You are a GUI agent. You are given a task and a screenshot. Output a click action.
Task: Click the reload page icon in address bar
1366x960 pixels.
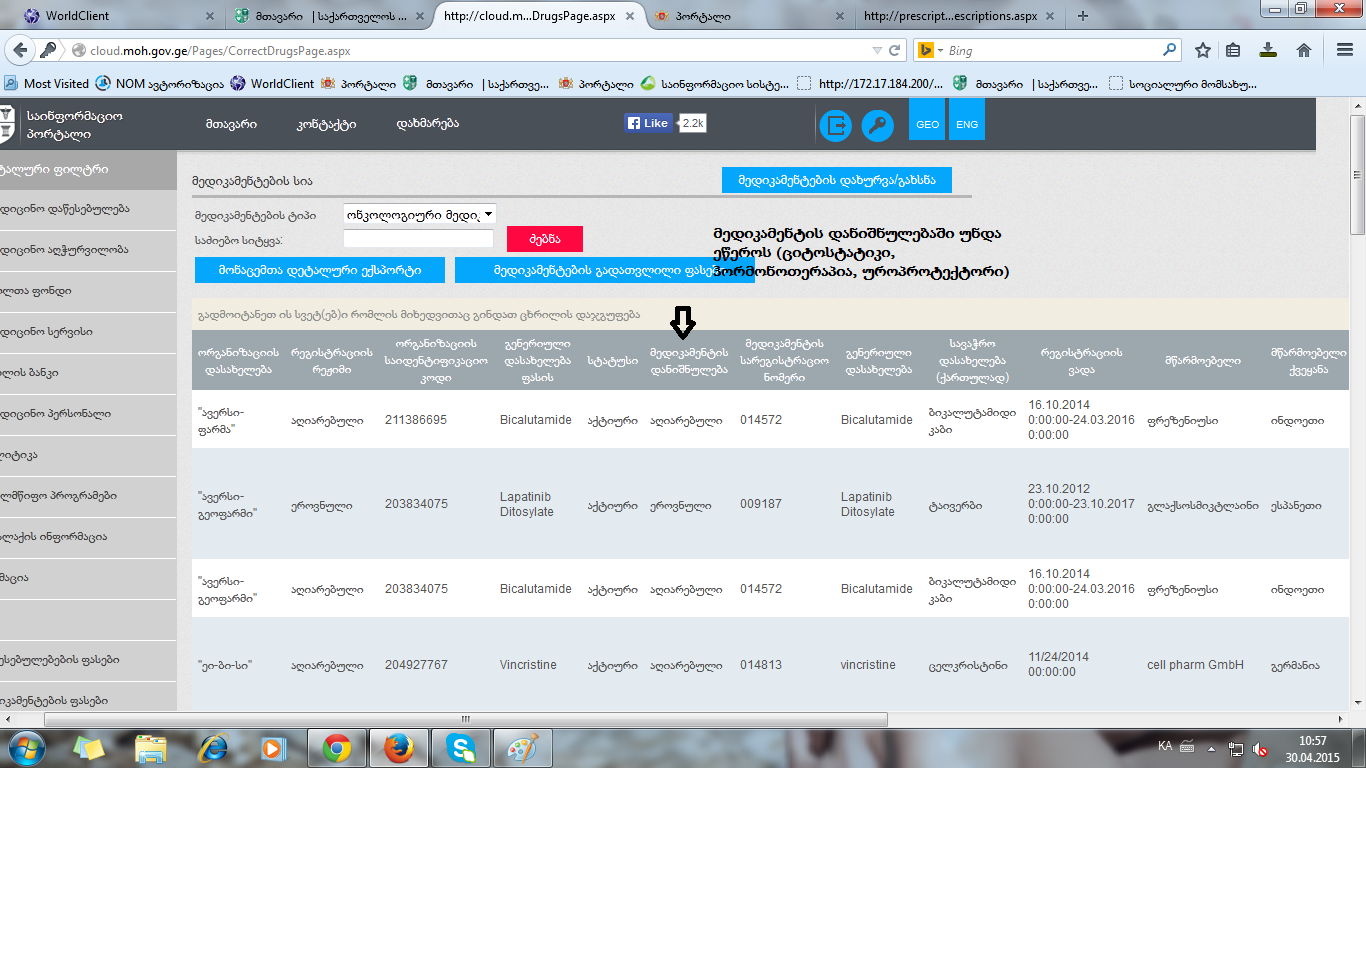(x=895, y=50)
